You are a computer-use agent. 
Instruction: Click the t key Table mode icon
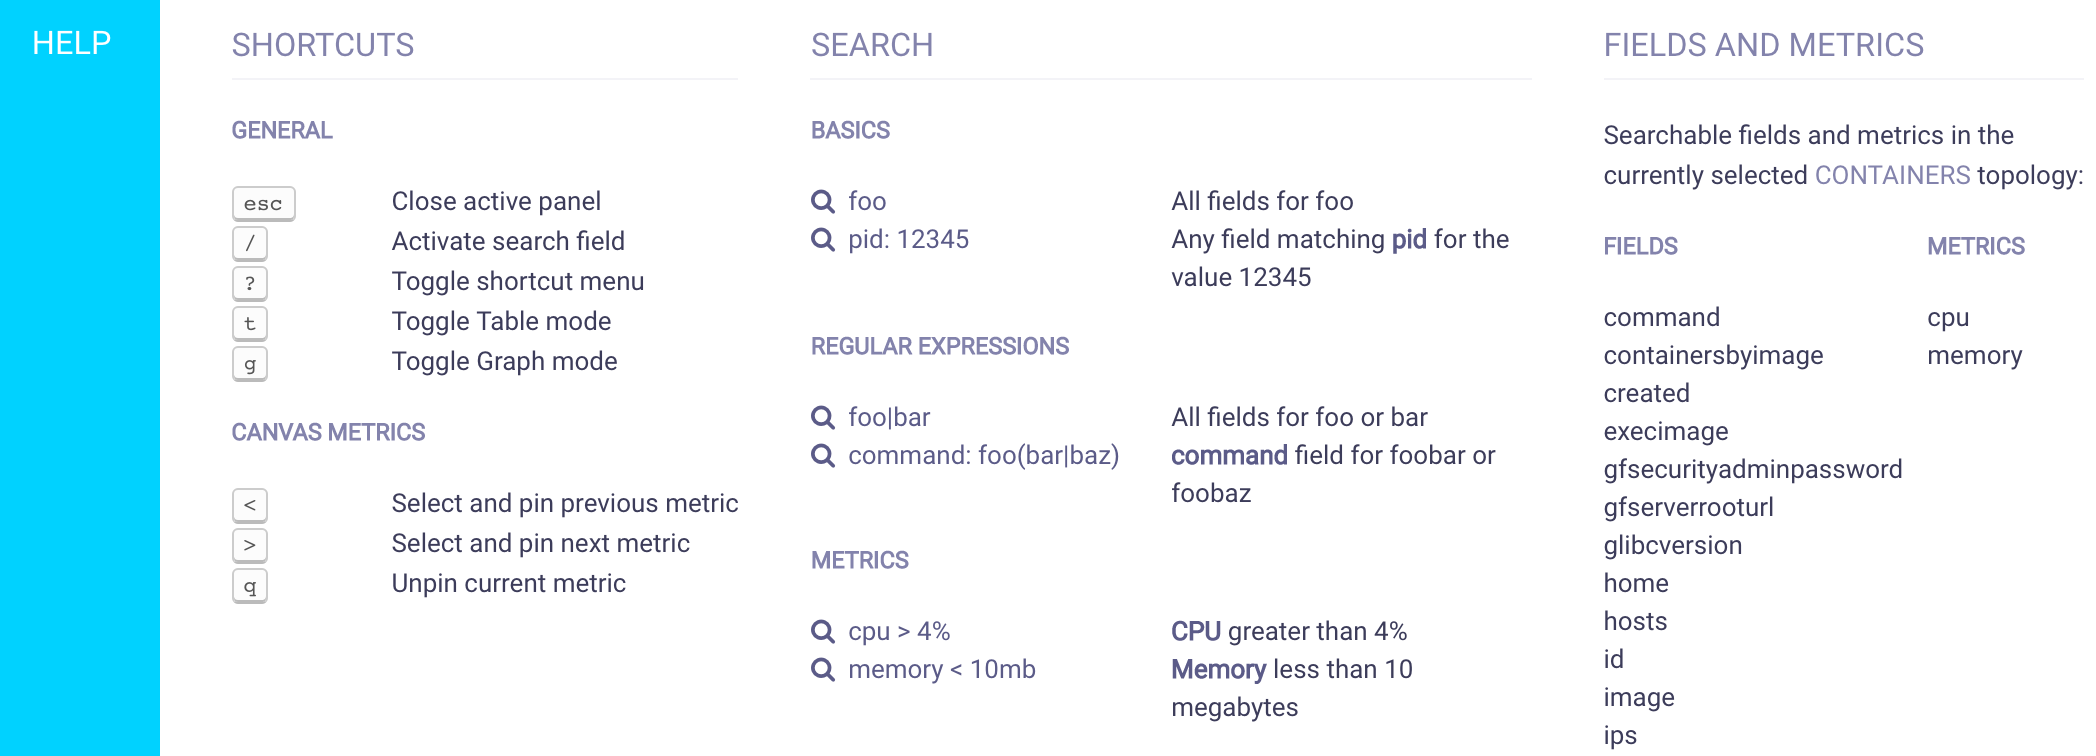pyautogui.click(x=250, y=323)
